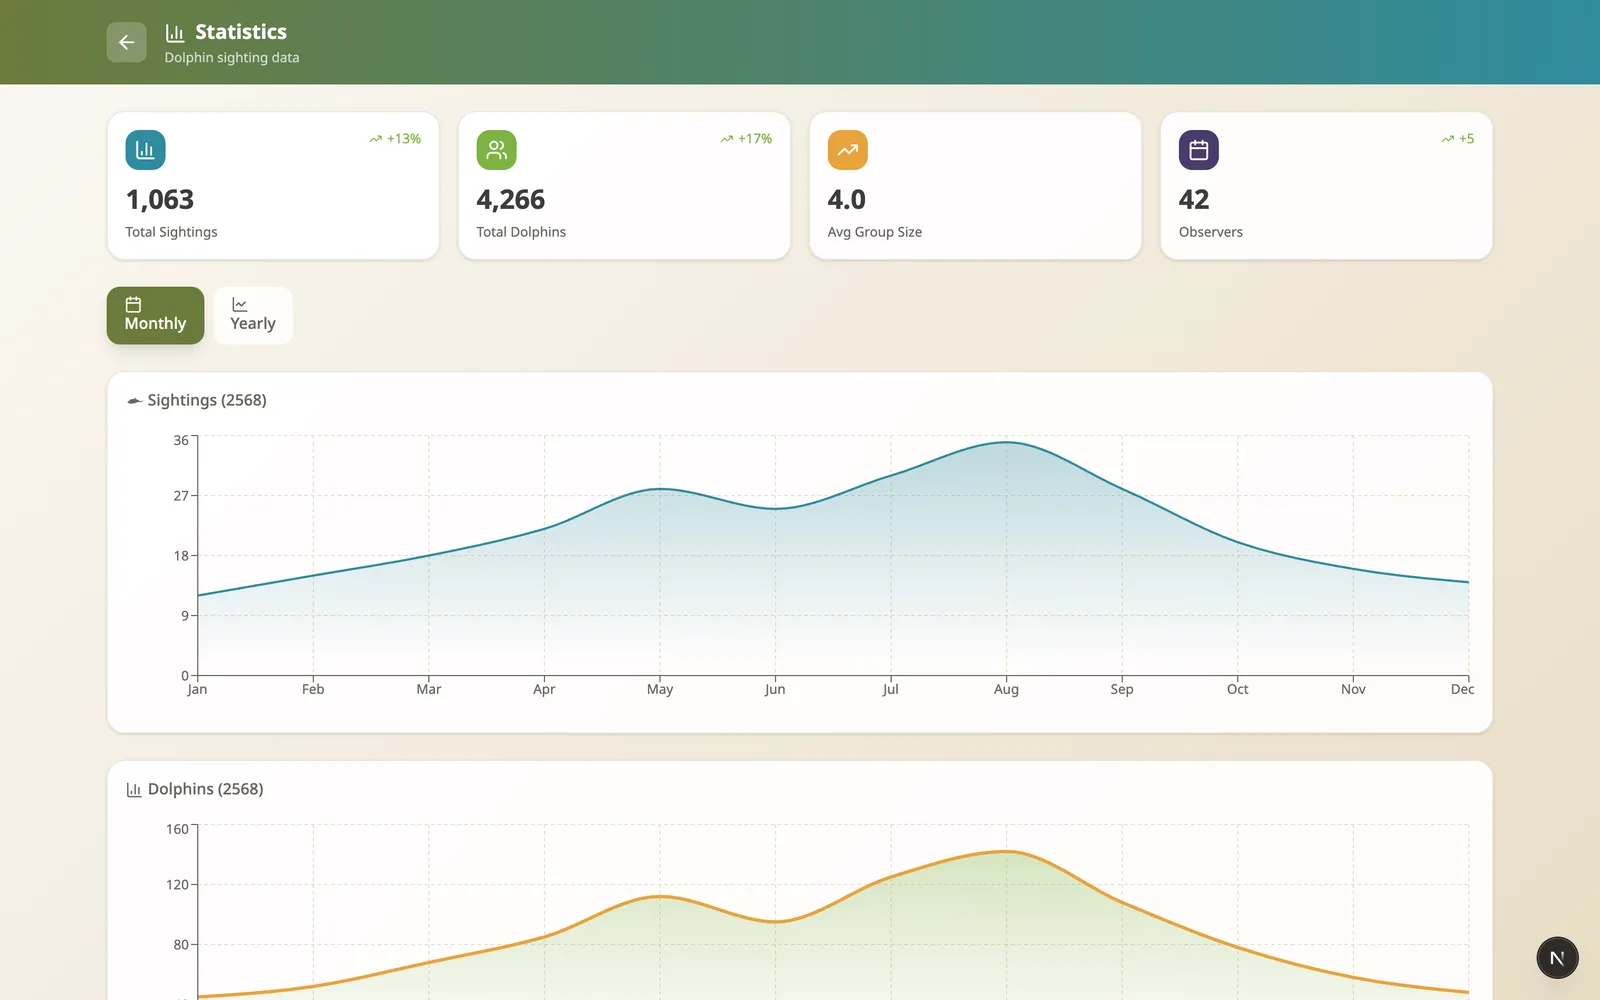Image resolution: width=1600 pixels, height=1000 pixels.
Task: Click the Avg Group Size label
Action: [875, 232]
